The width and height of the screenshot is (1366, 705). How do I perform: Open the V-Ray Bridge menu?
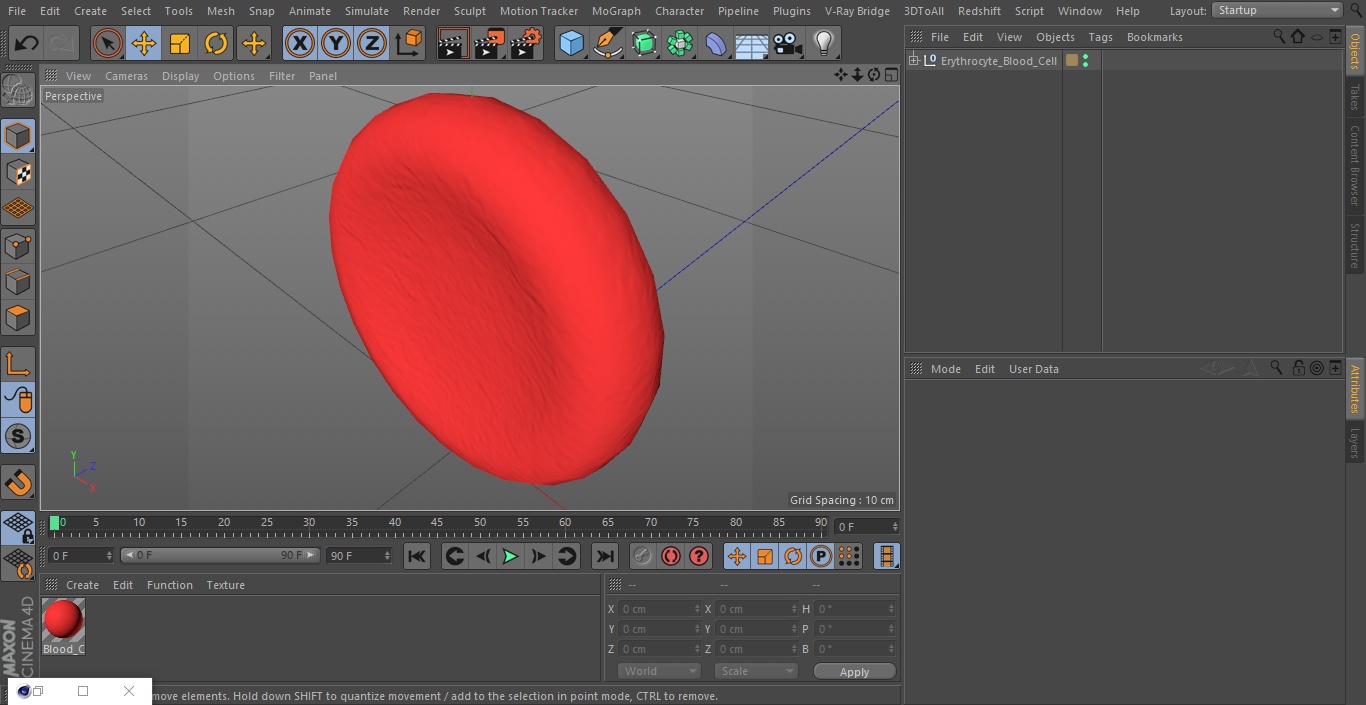(857, 11)
